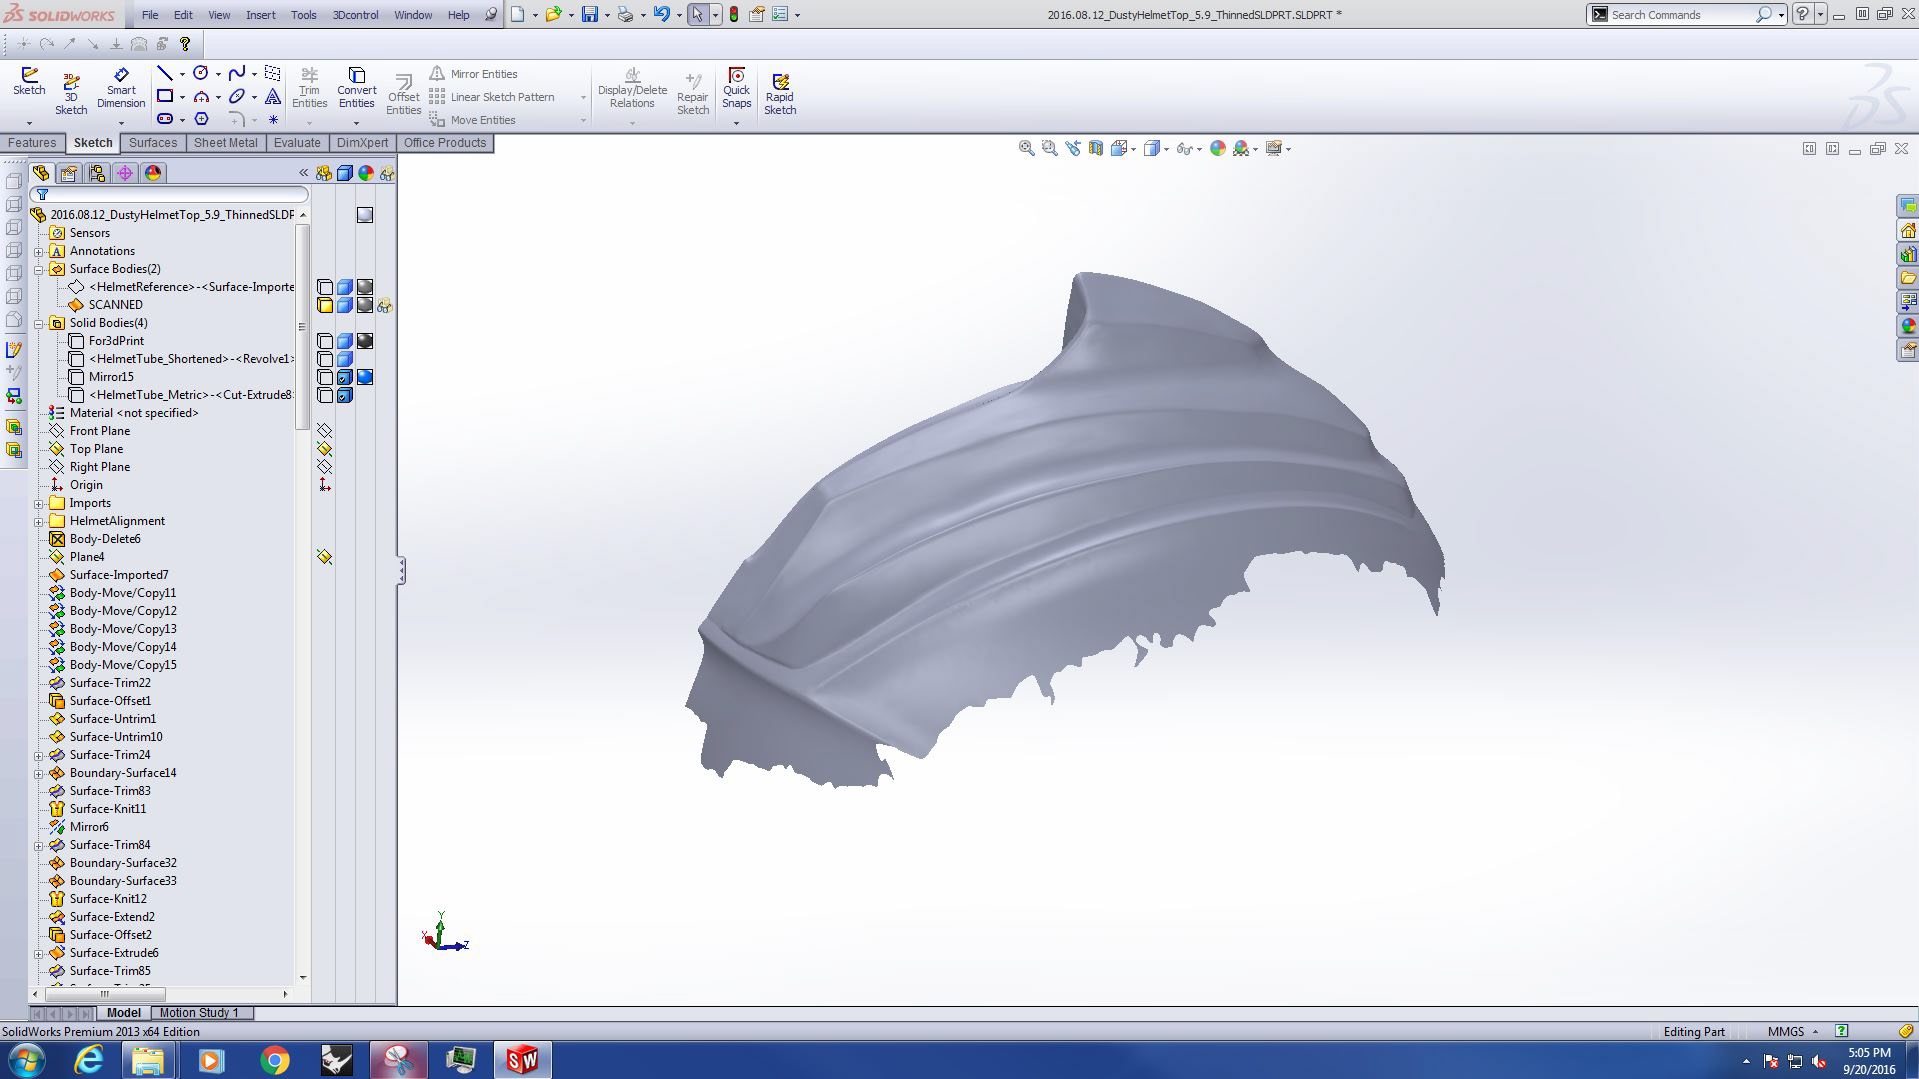Image resolution: width=1919 pixels, height=1079 pixels.
Task: Toggle hide/show for SCANNED surface body
Action: (325, 305)
